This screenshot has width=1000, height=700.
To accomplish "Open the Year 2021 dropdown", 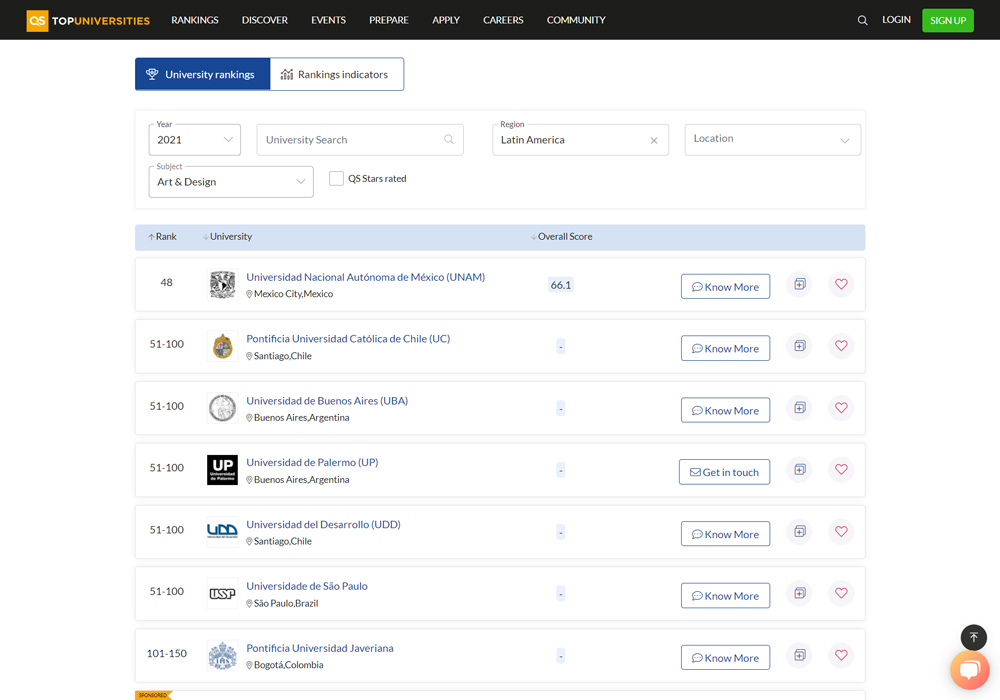I will click(195, 140).
